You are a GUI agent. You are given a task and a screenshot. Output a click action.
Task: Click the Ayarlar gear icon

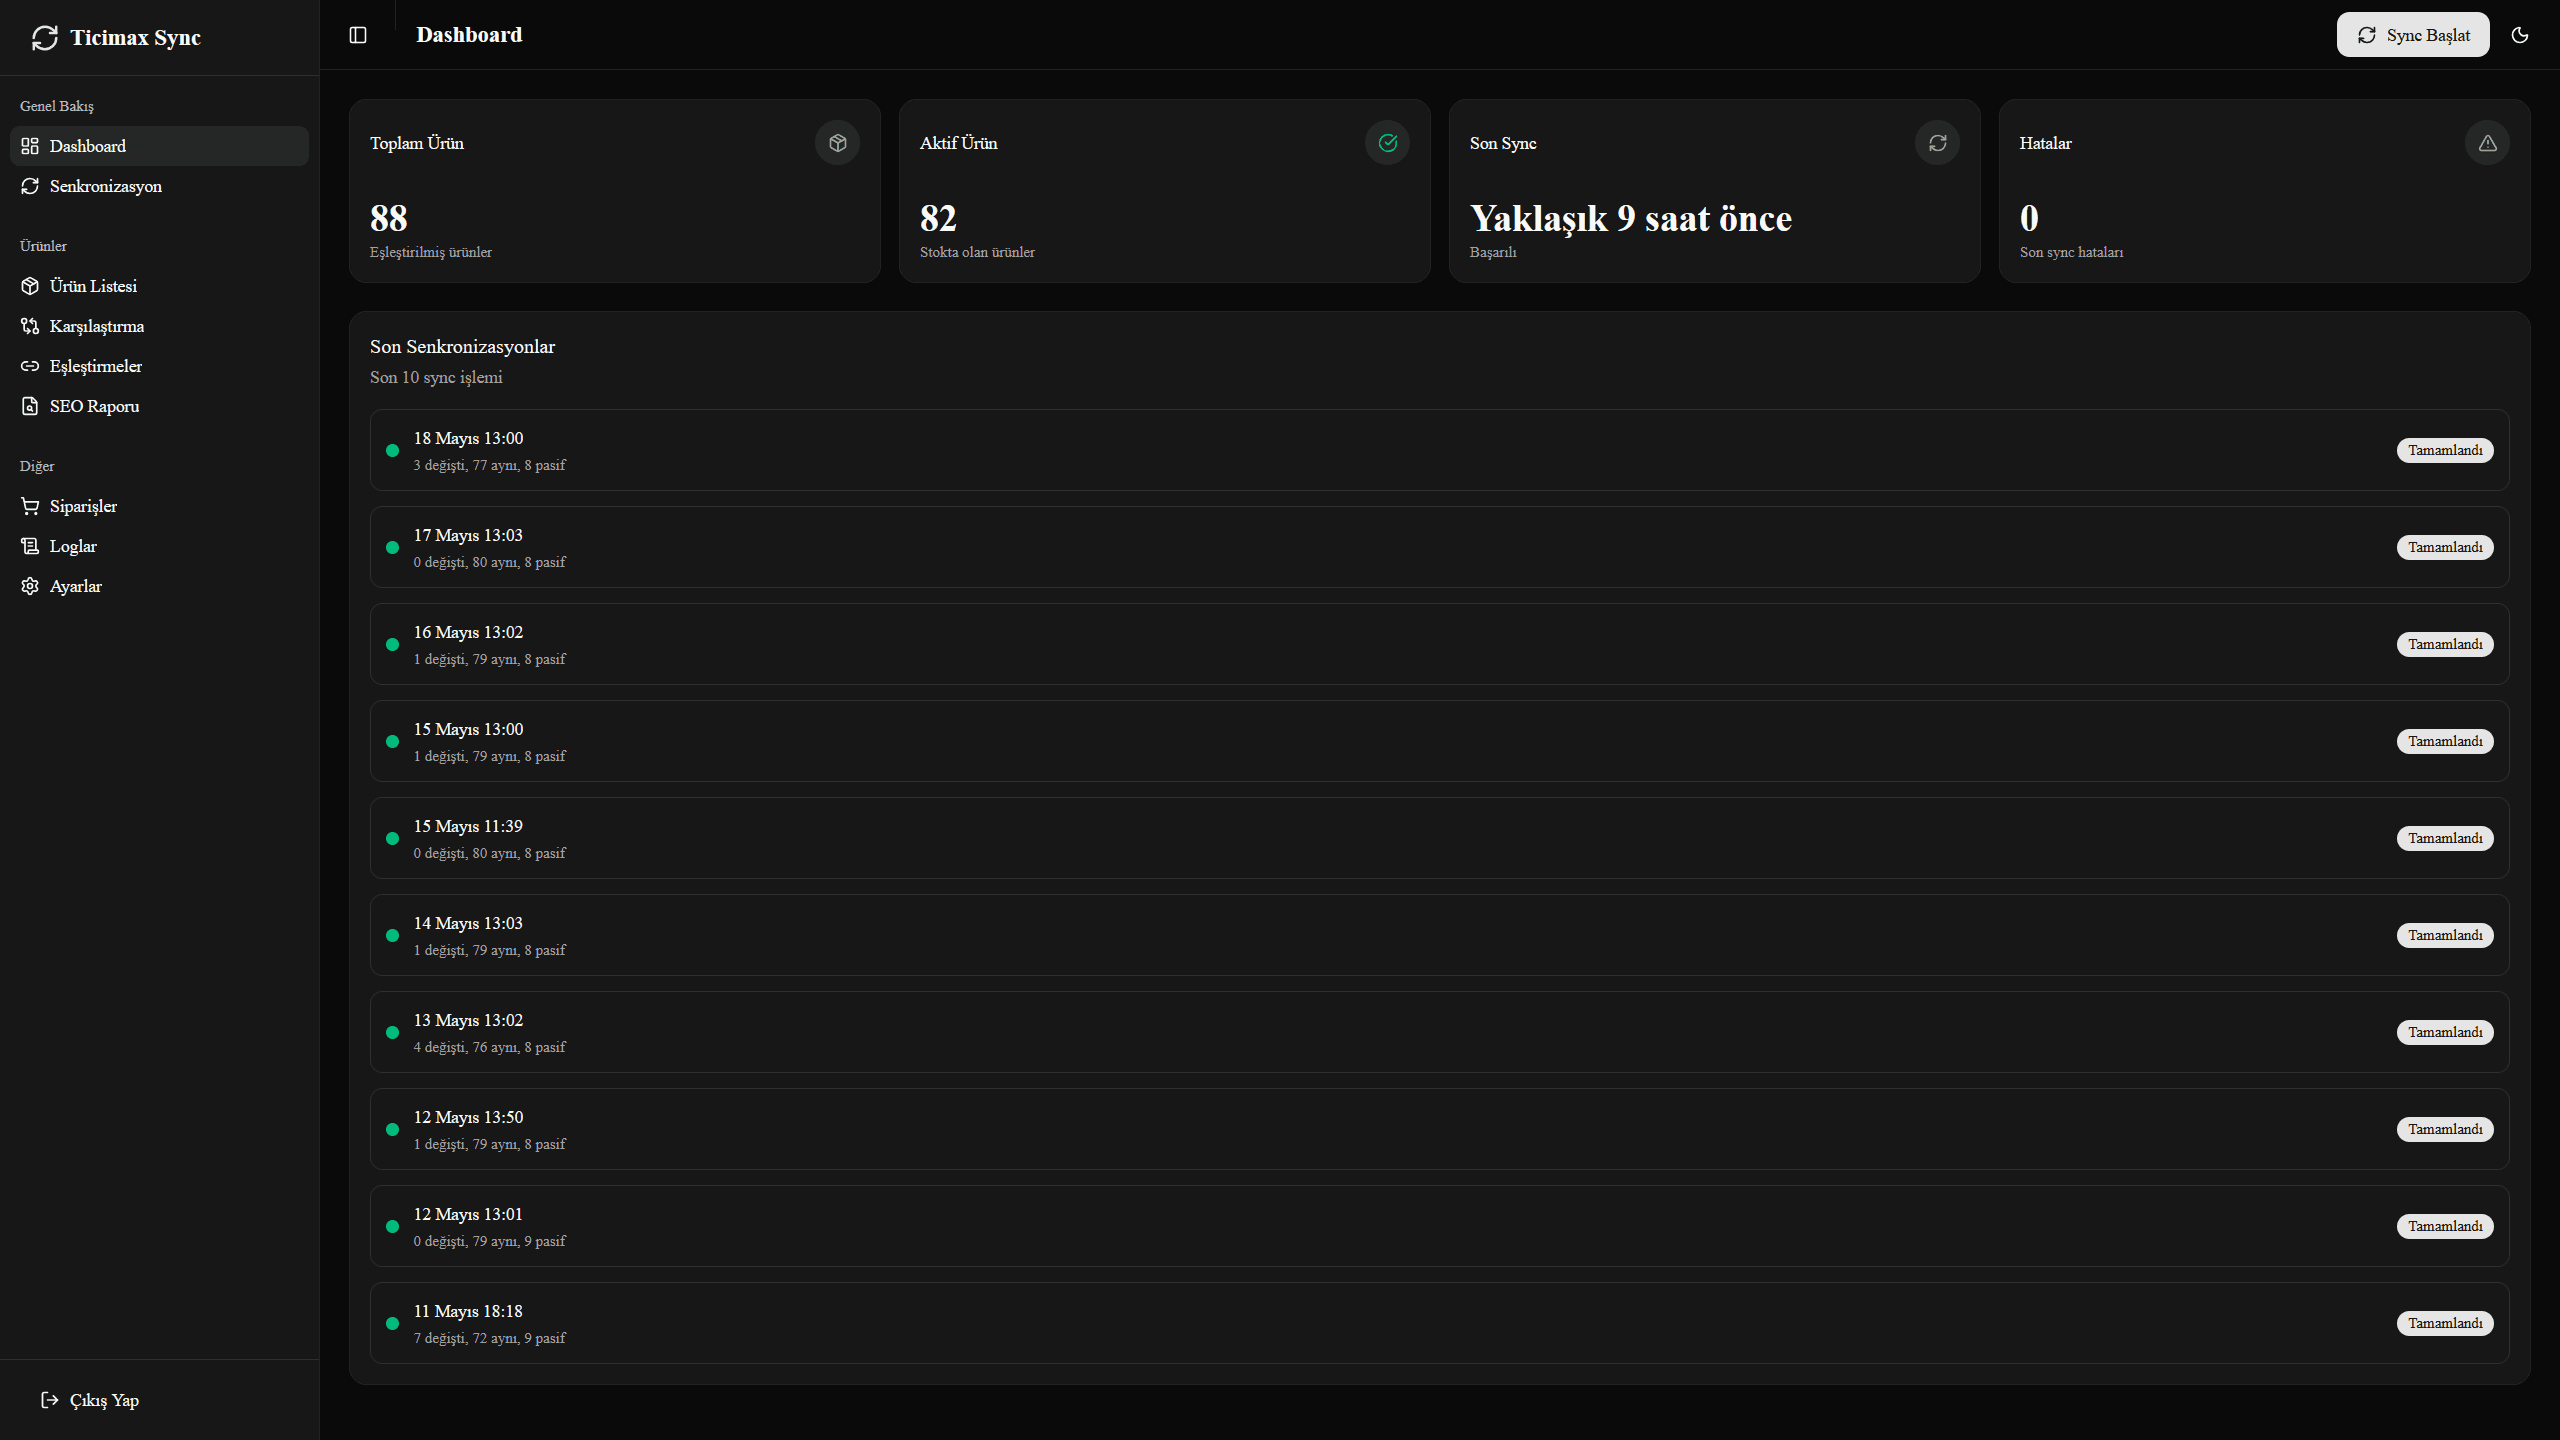pos(30,586)
